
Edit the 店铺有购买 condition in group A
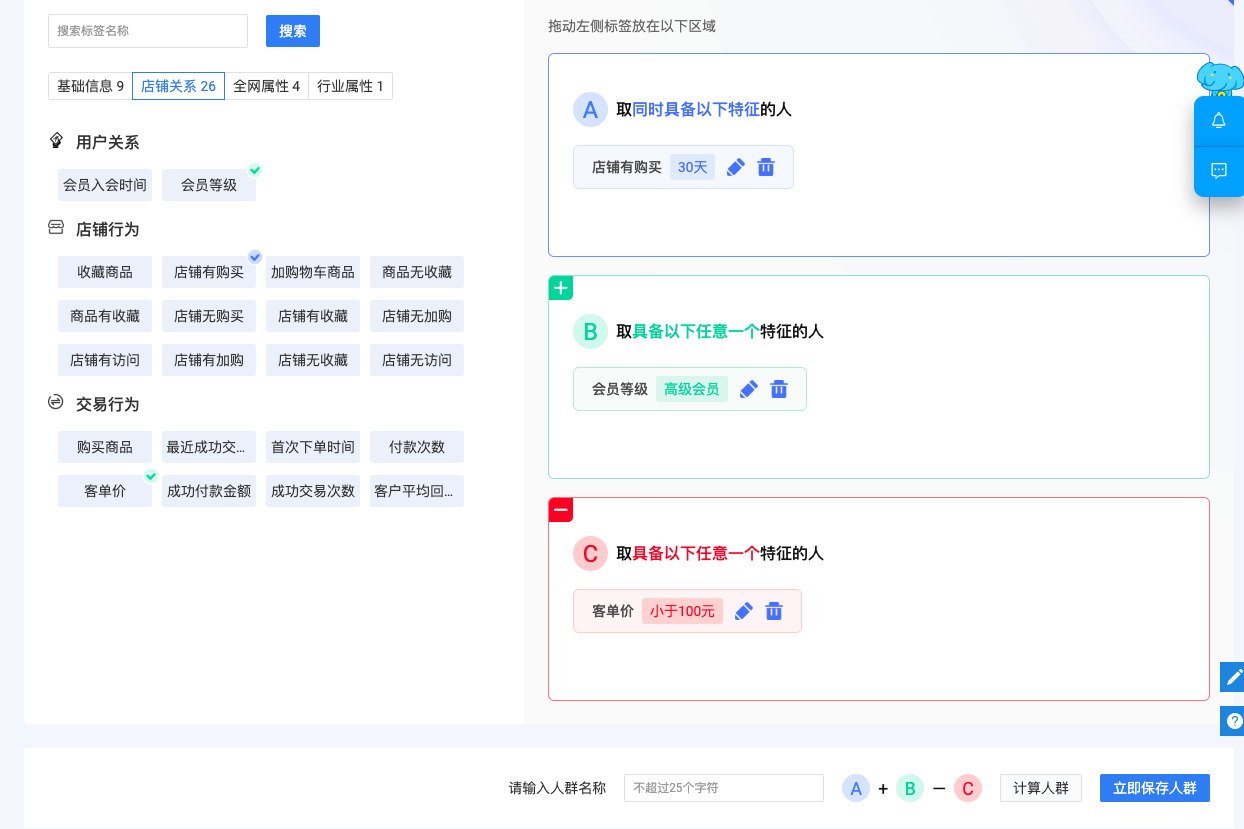736,167
